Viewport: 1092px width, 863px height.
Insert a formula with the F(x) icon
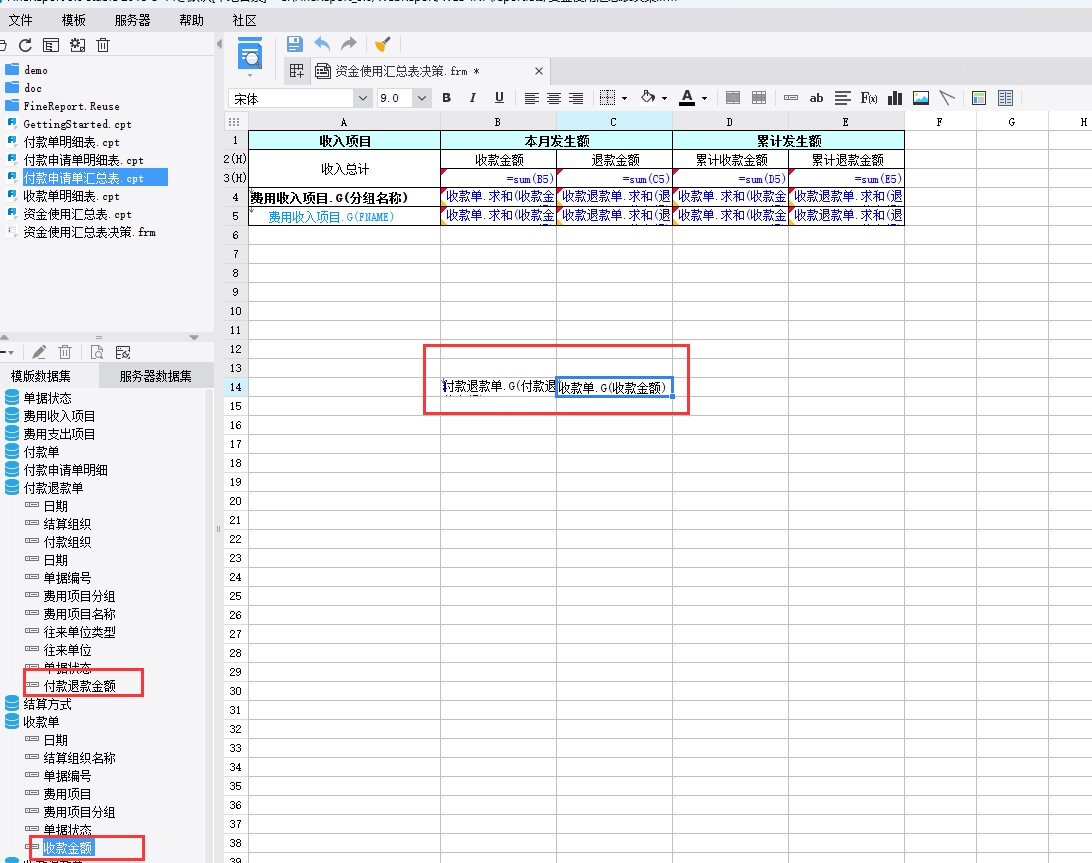(x=868, y=98)
